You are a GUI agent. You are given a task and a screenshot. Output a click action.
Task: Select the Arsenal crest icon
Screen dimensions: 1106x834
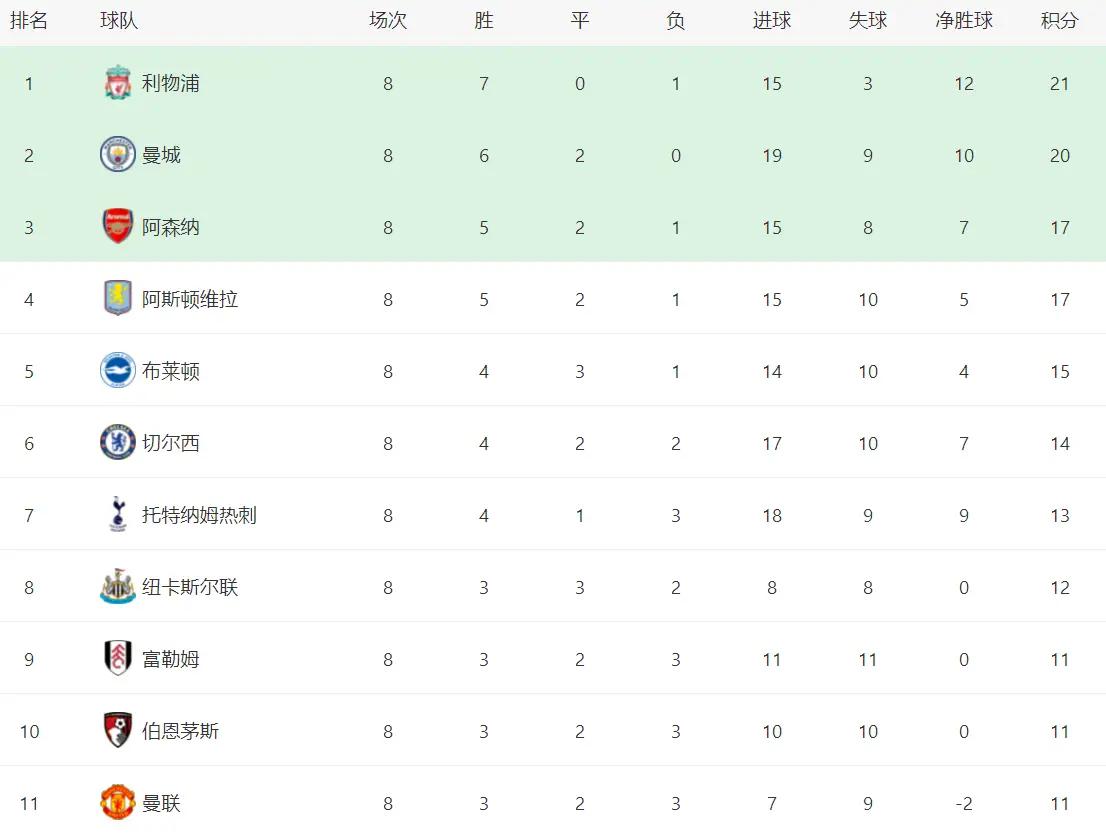(x=118, y=227)
